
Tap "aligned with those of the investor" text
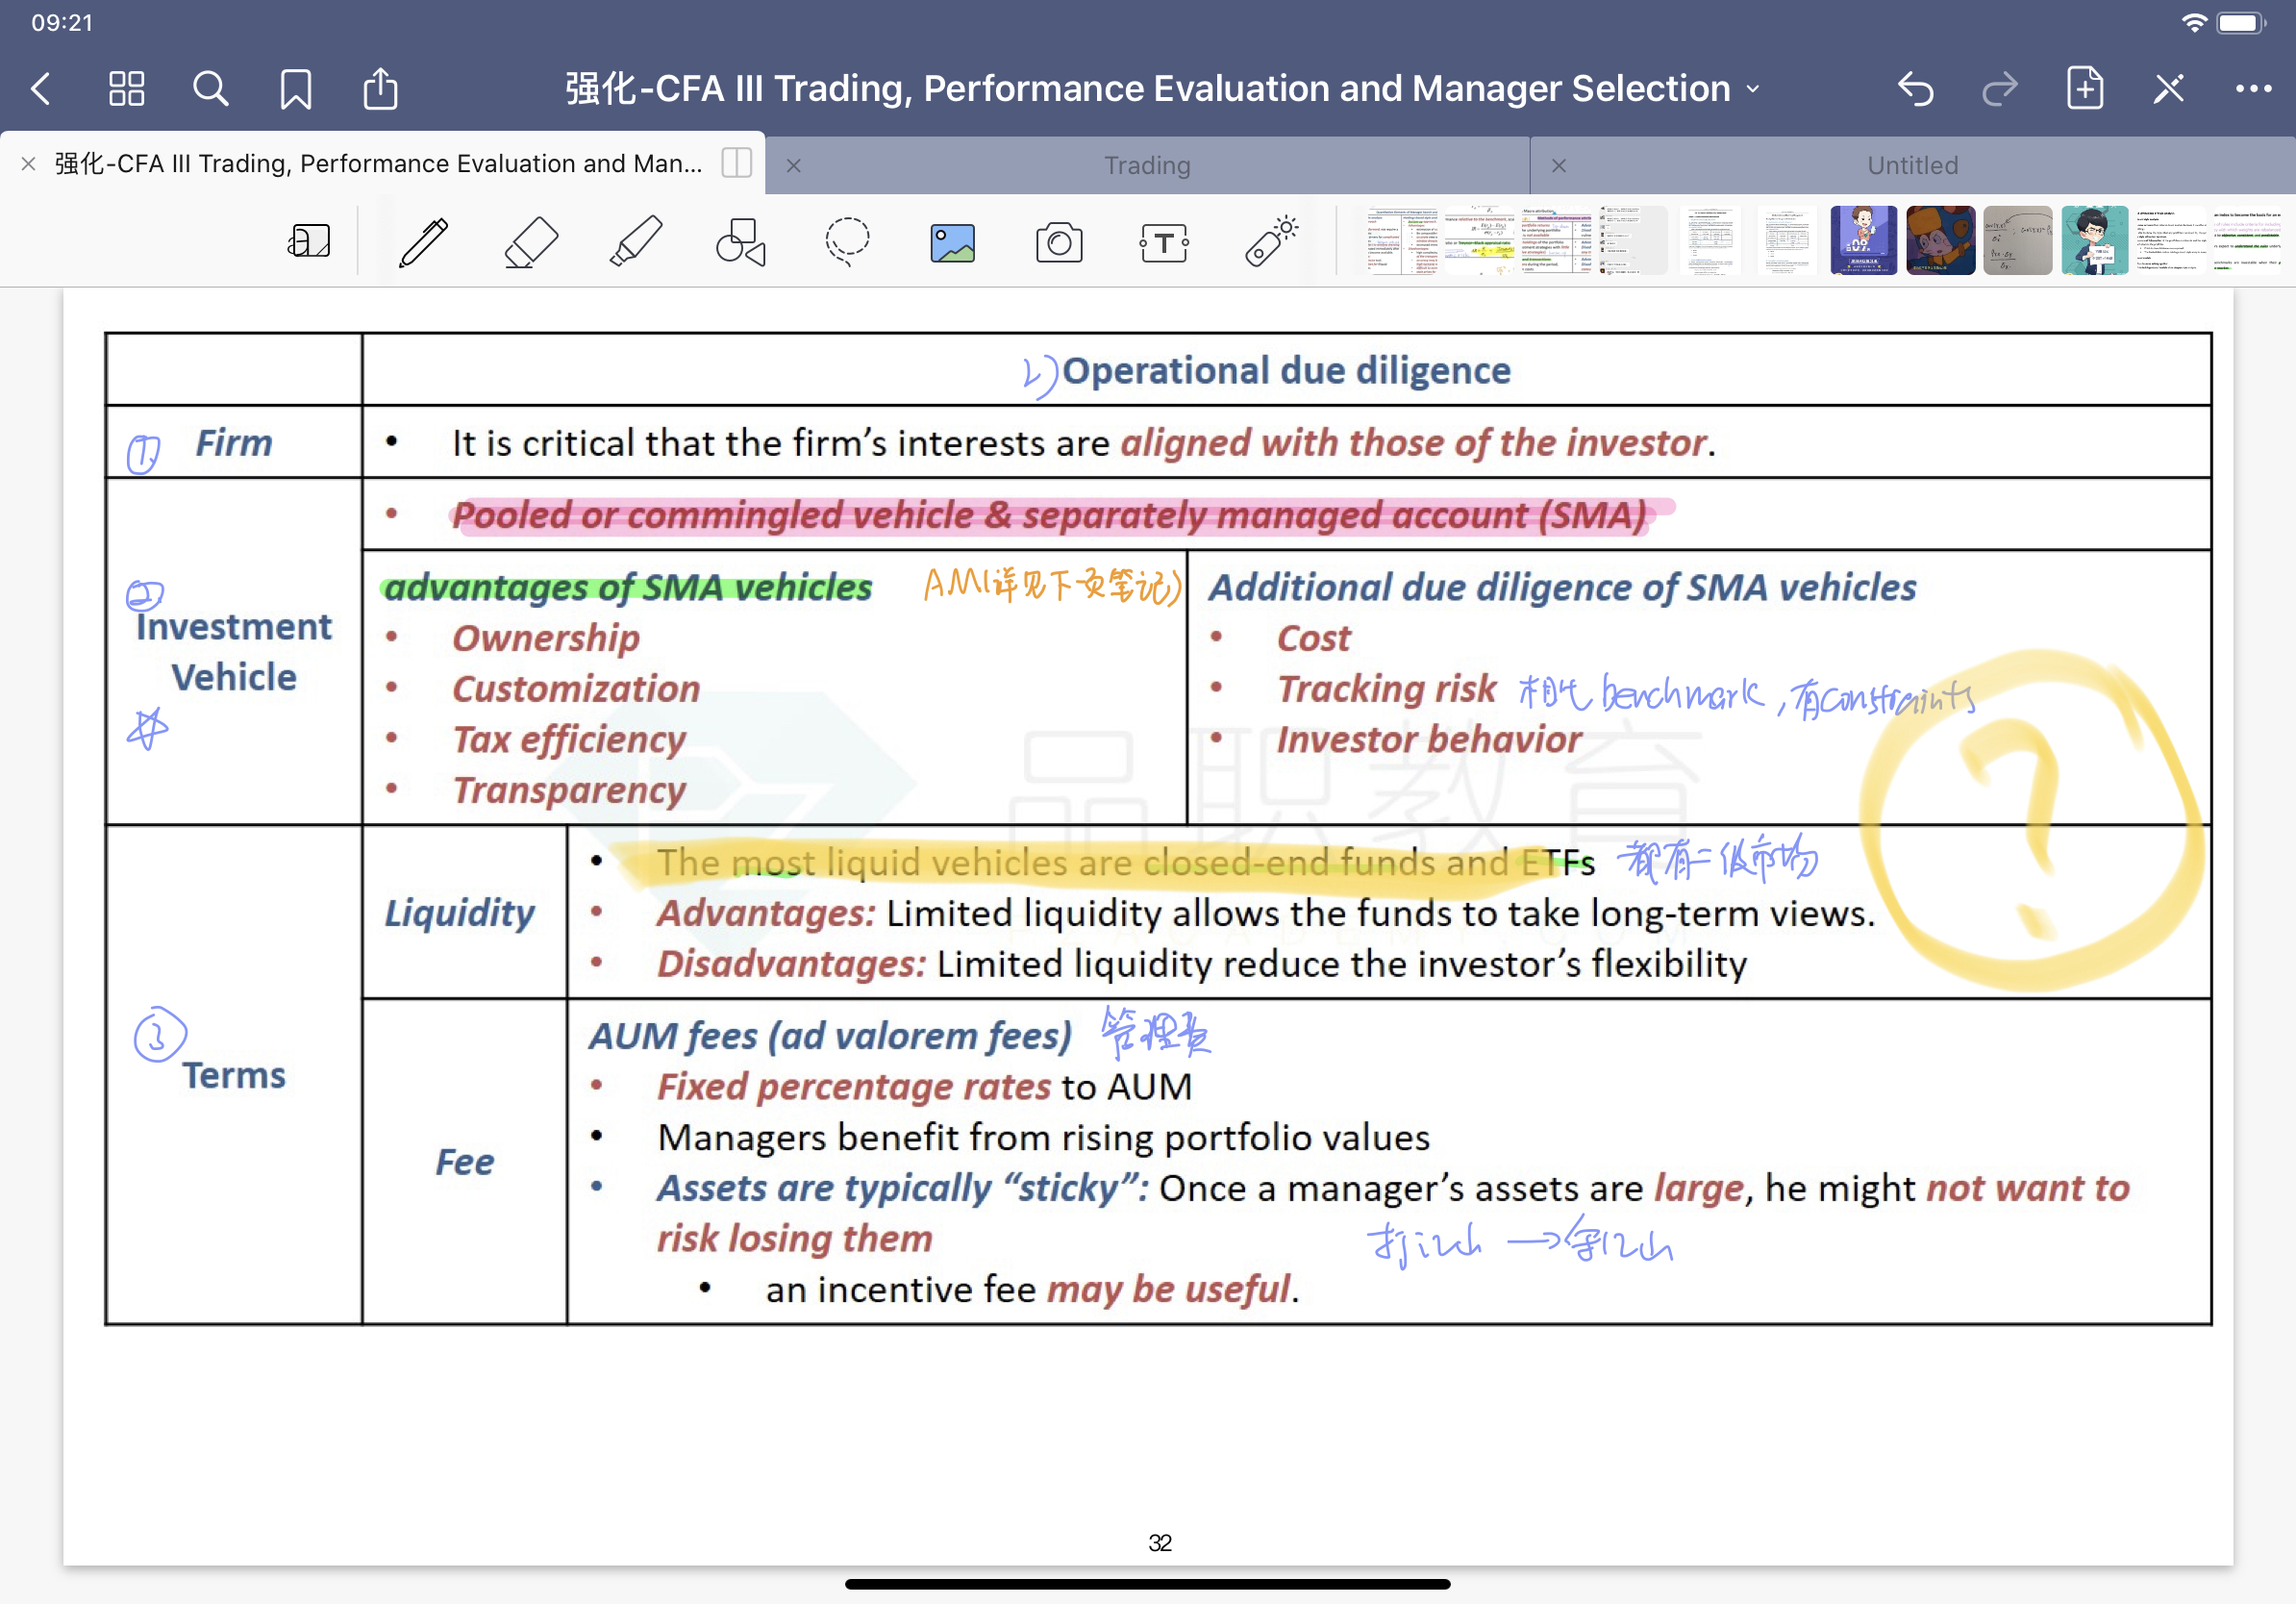pyautogui.click(x=1412, y=443)
